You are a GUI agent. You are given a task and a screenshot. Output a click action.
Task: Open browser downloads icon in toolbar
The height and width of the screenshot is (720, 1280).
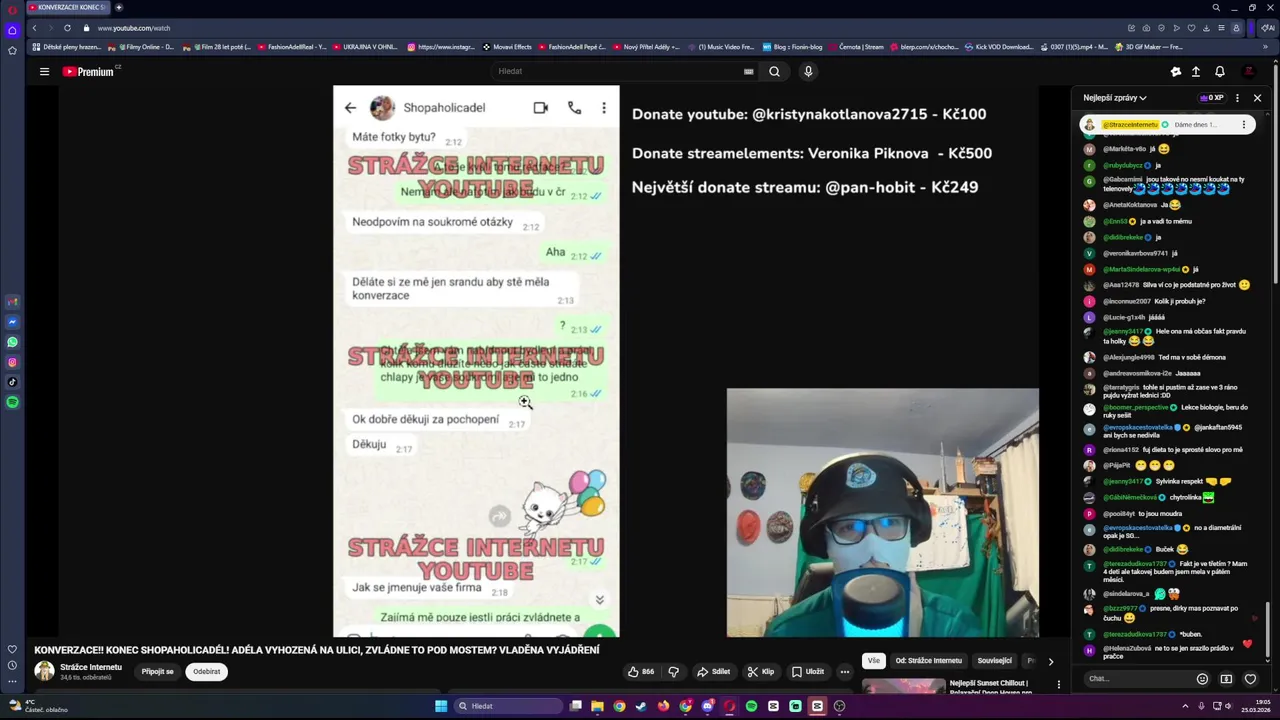[1206, 28]
